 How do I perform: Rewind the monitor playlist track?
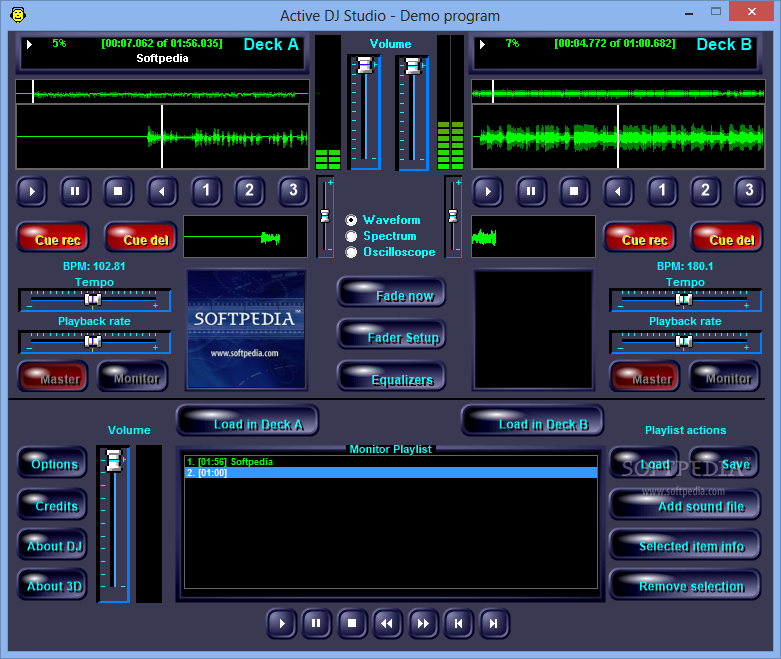387,623
